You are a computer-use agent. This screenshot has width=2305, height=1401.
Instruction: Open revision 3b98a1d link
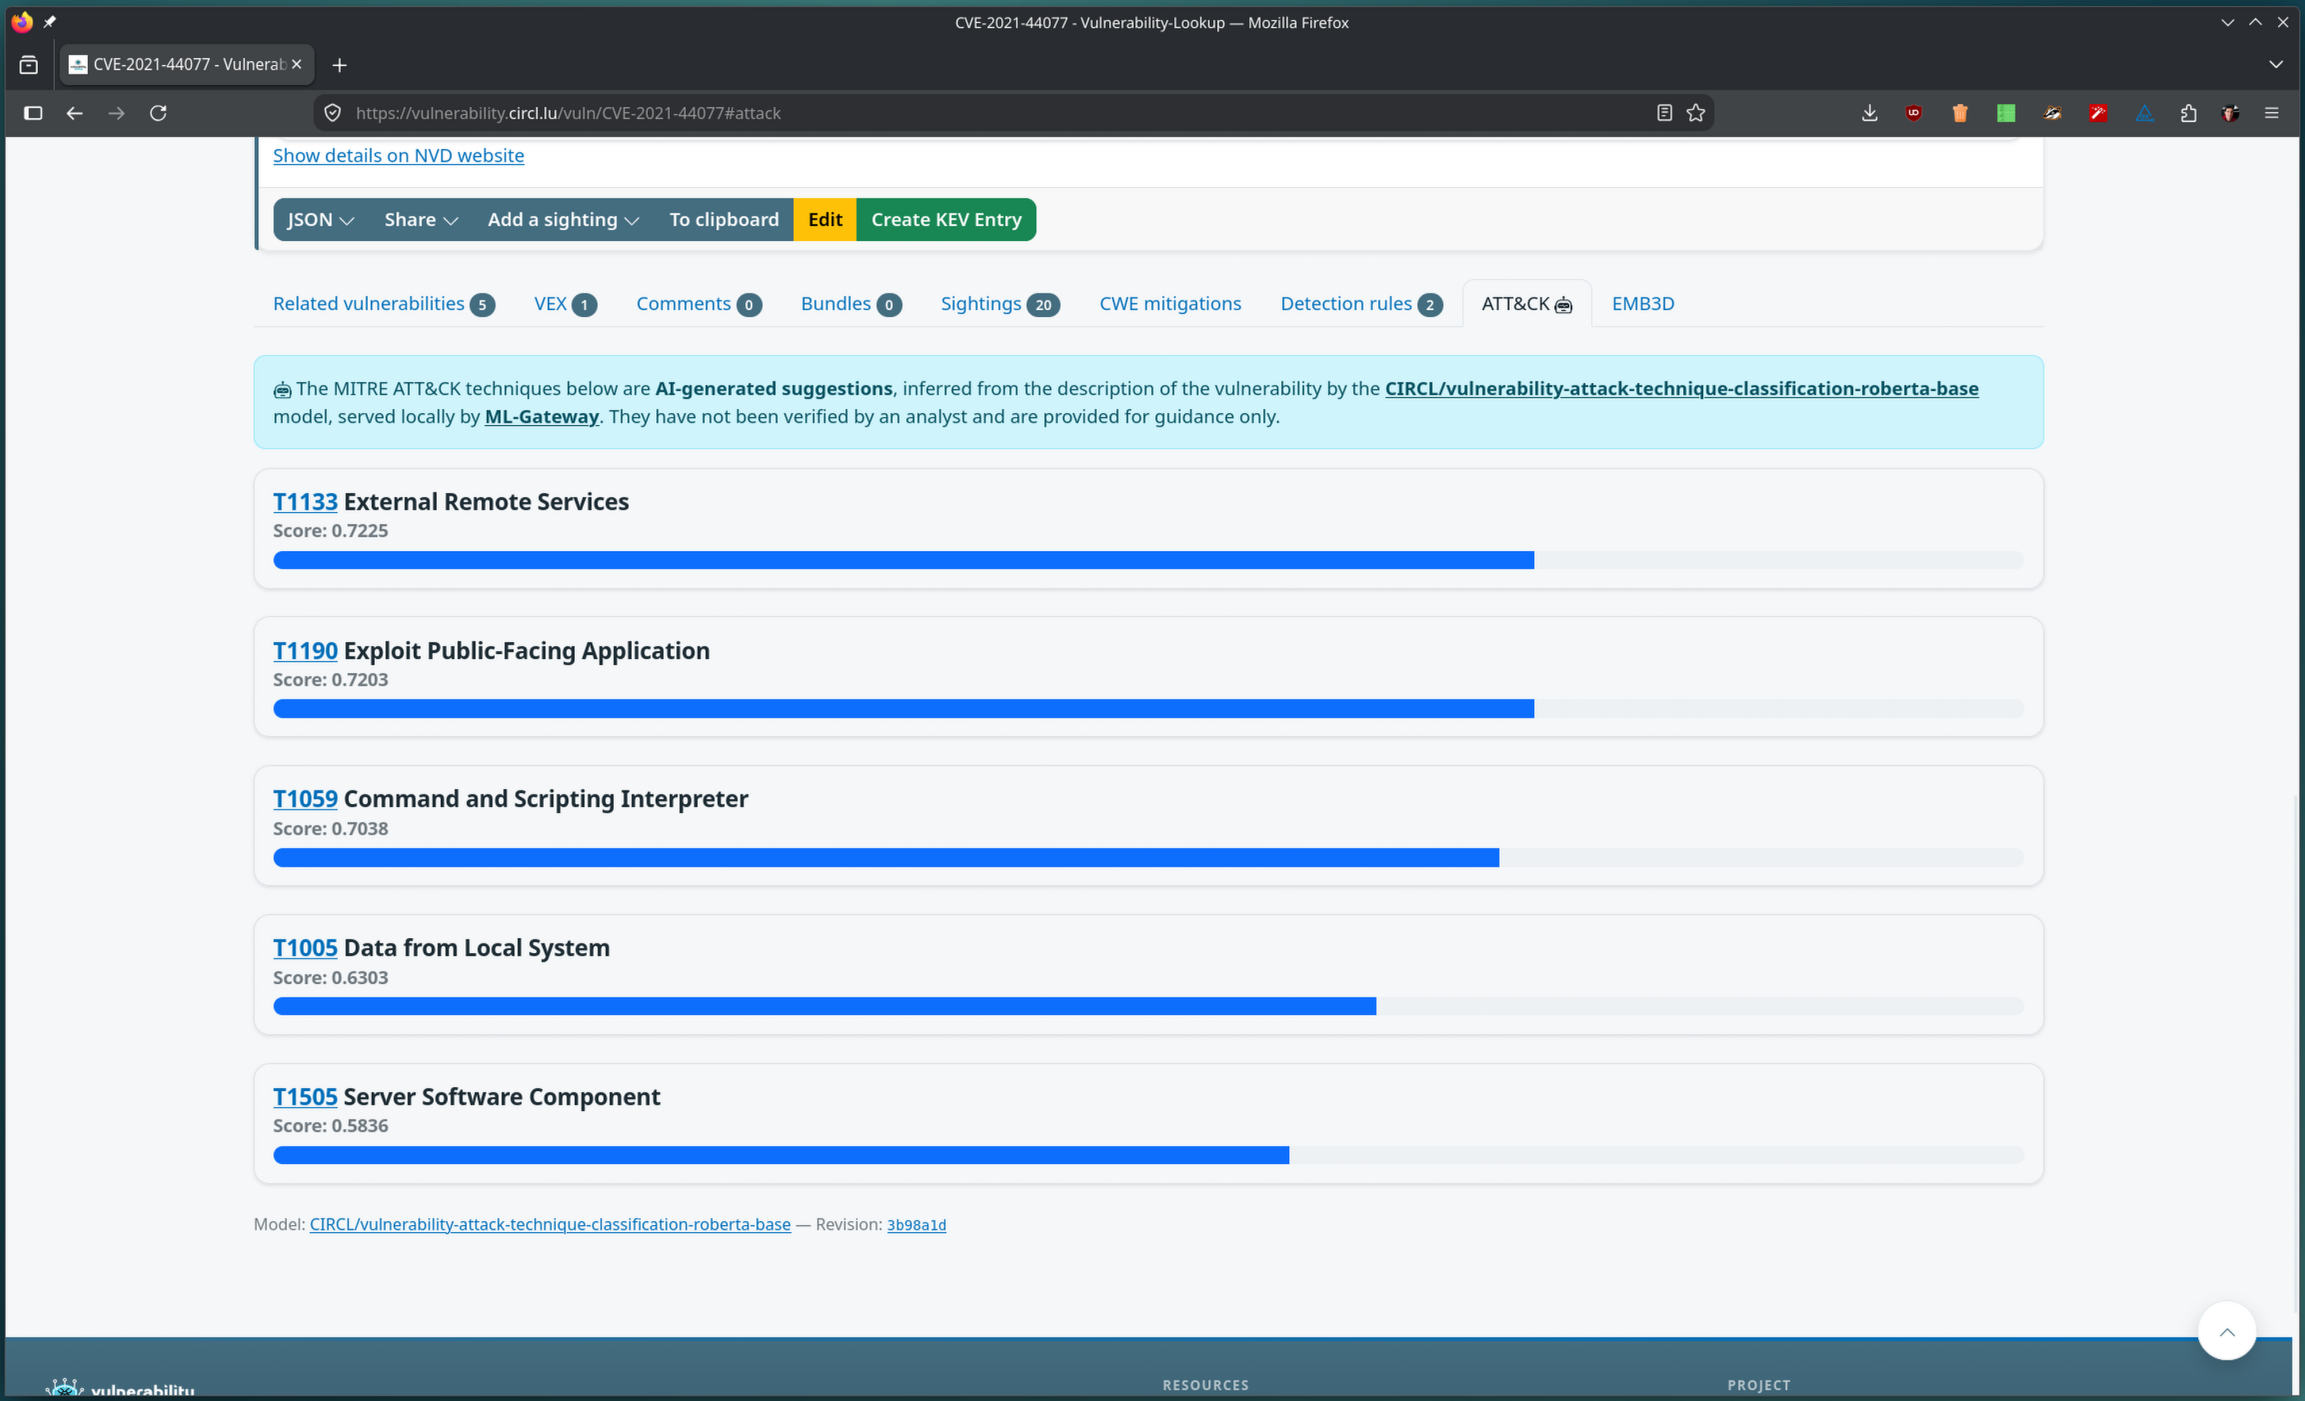916,1225
